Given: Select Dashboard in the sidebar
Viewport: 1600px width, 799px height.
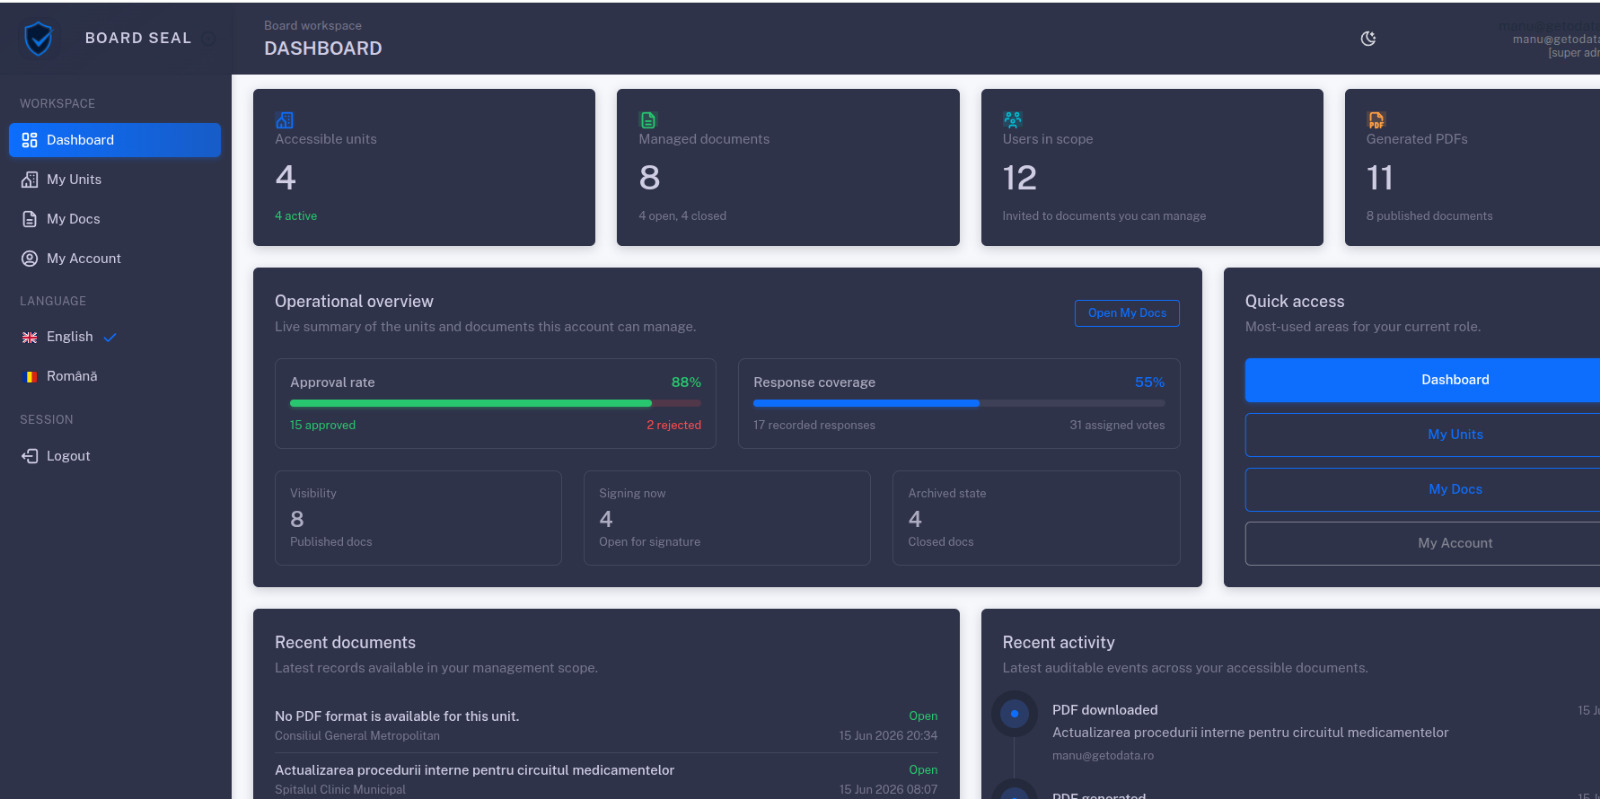Looking at the screenshot, I should 114,140.
